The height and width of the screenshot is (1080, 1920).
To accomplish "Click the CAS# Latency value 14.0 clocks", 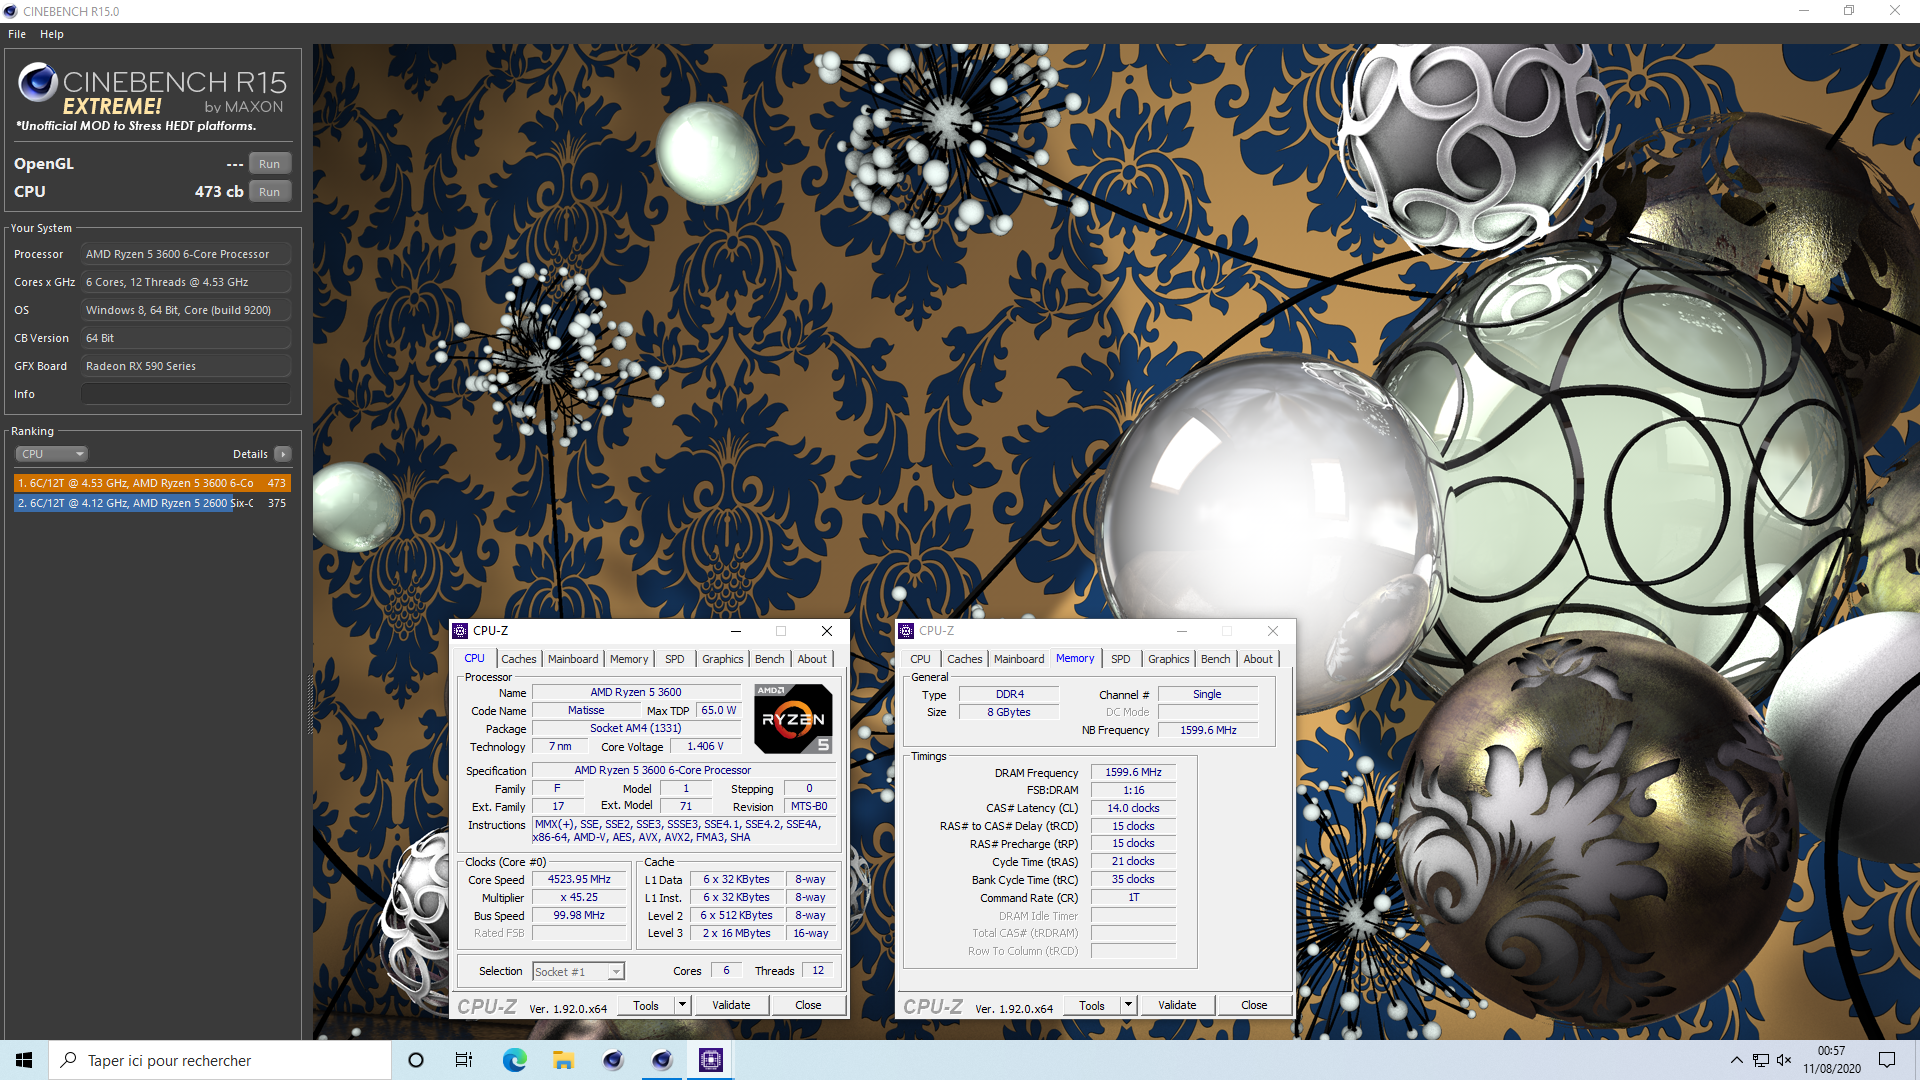I will point(1133,809).
